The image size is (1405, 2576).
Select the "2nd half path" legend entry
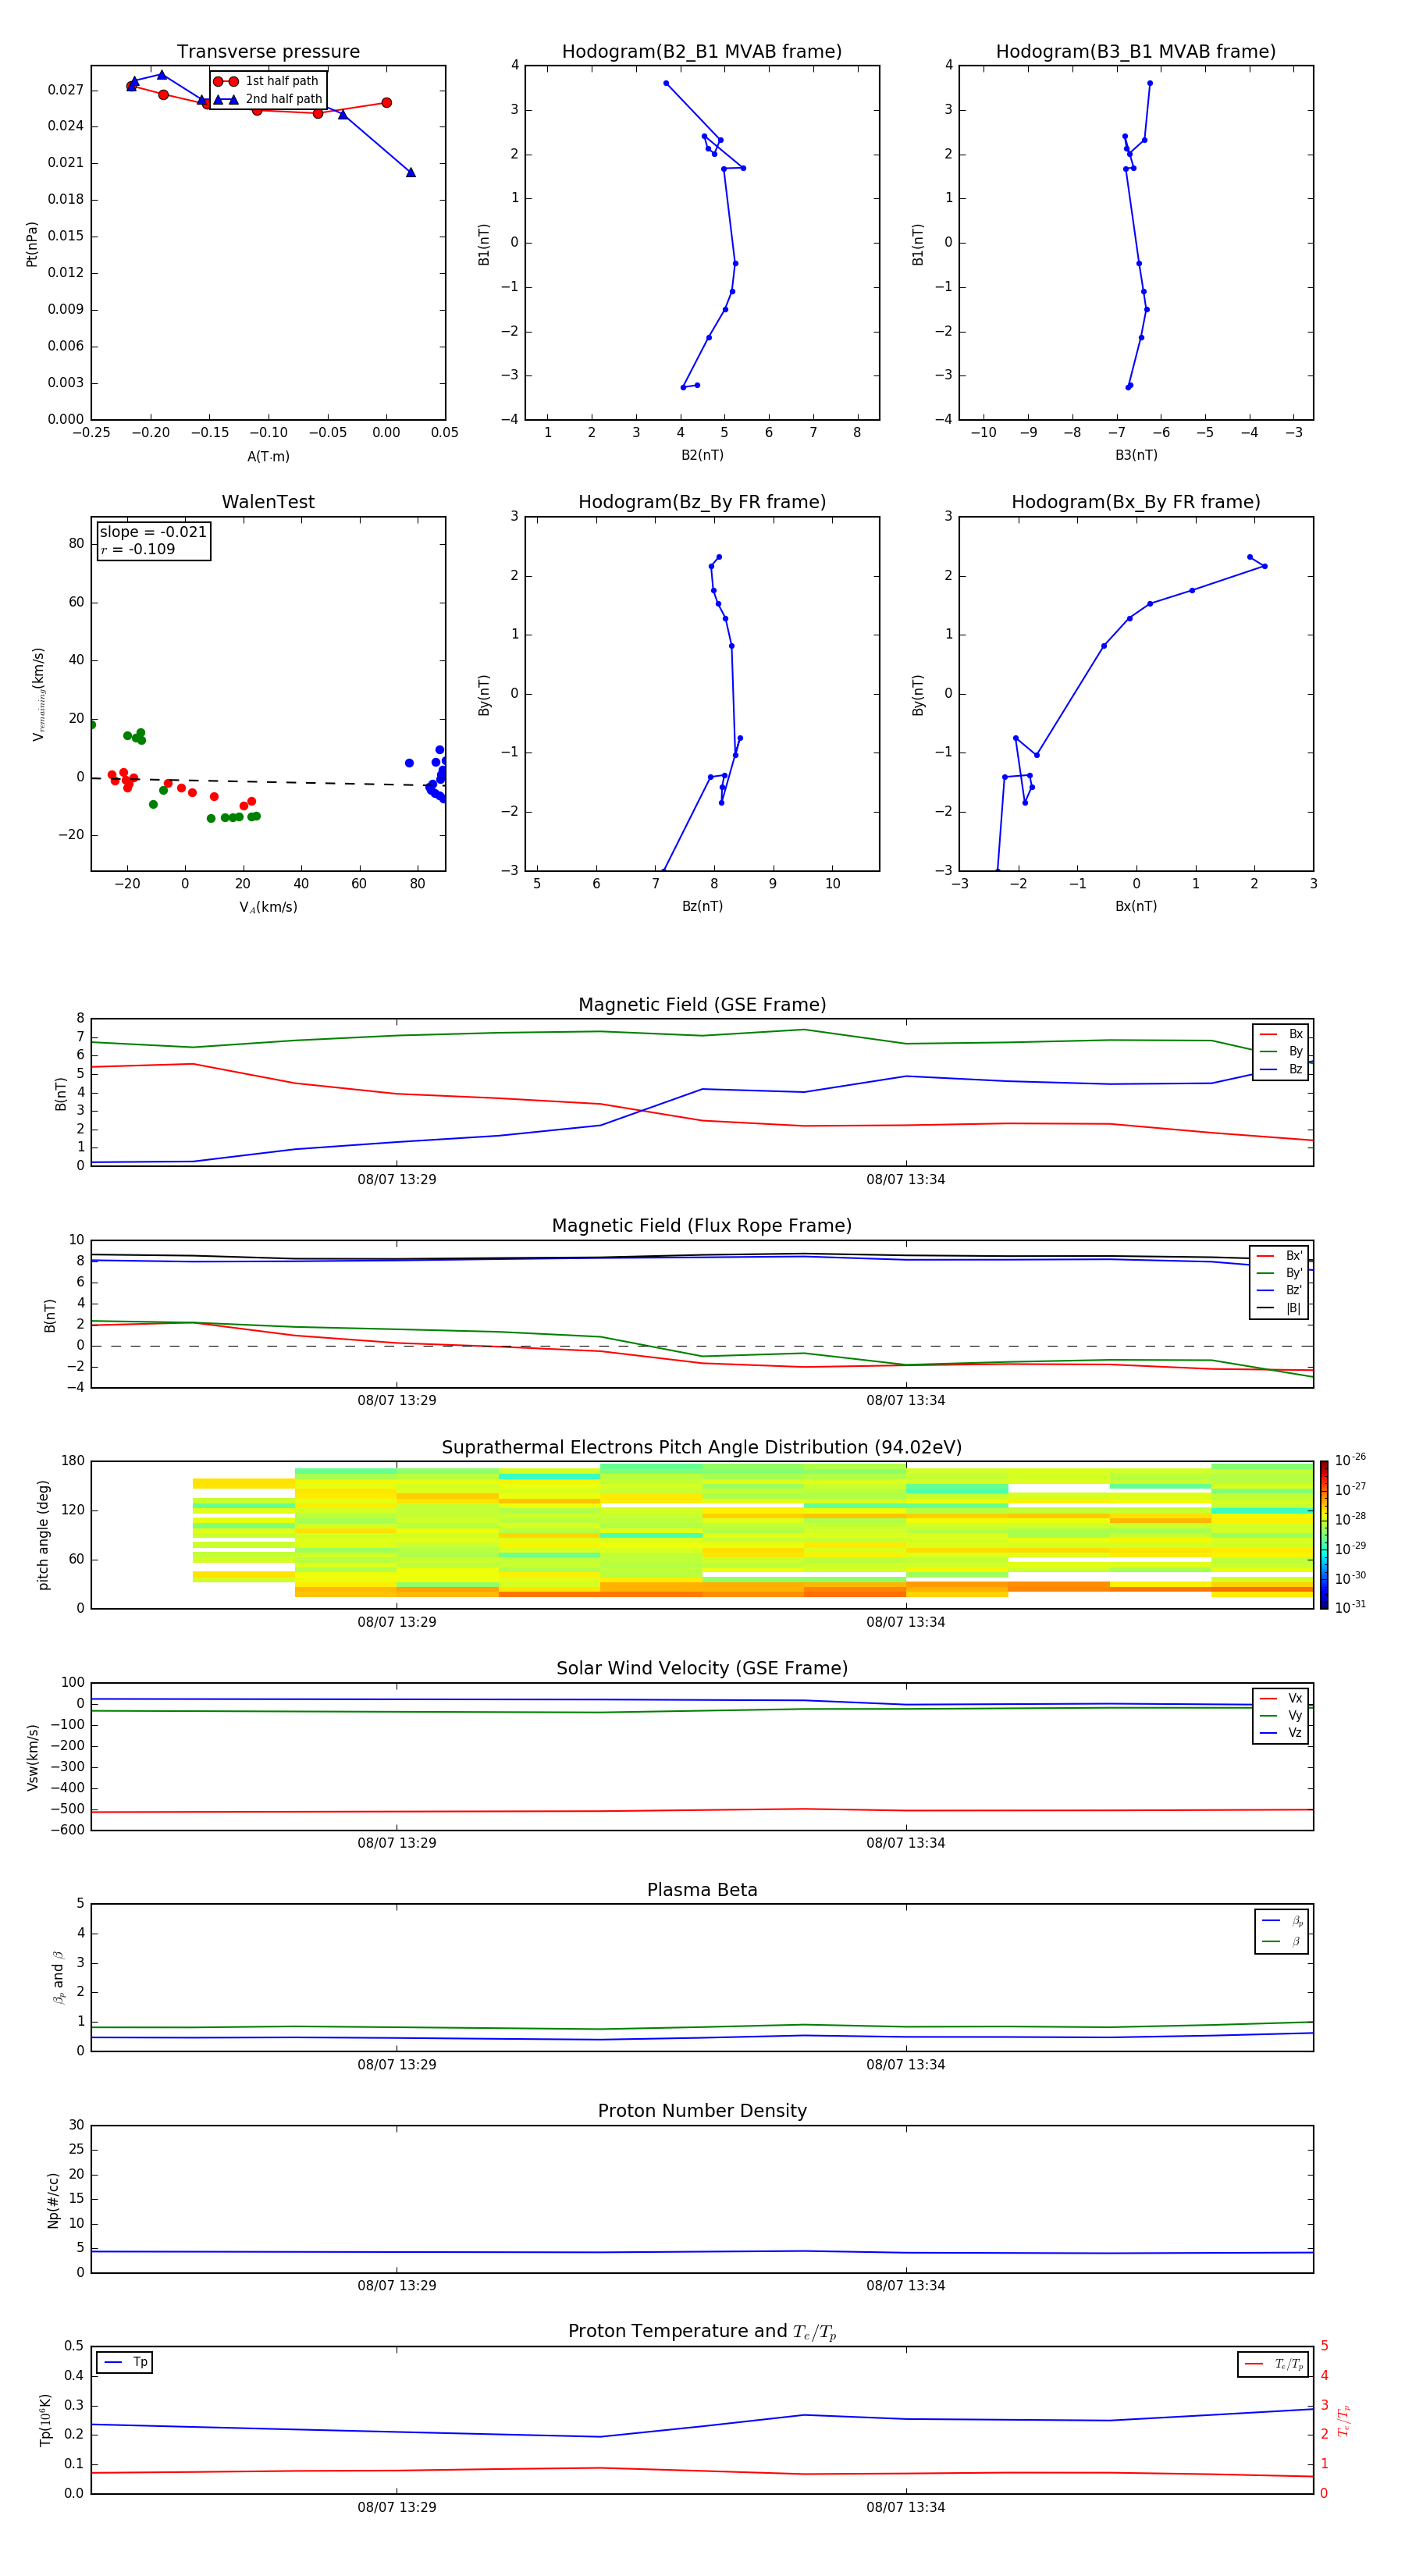268,99
